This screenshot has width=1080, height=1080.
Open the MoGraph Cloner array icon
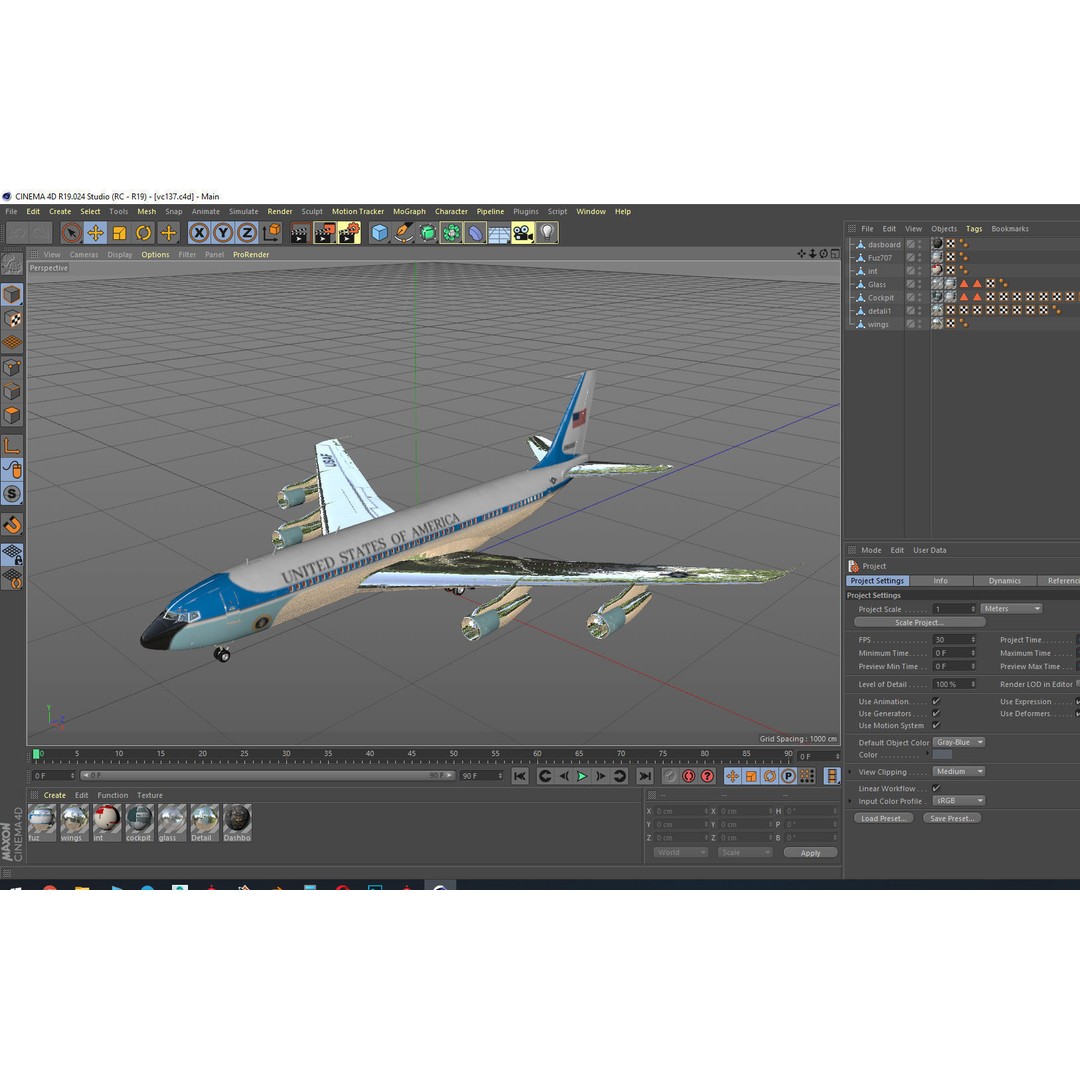pos(451,233)
